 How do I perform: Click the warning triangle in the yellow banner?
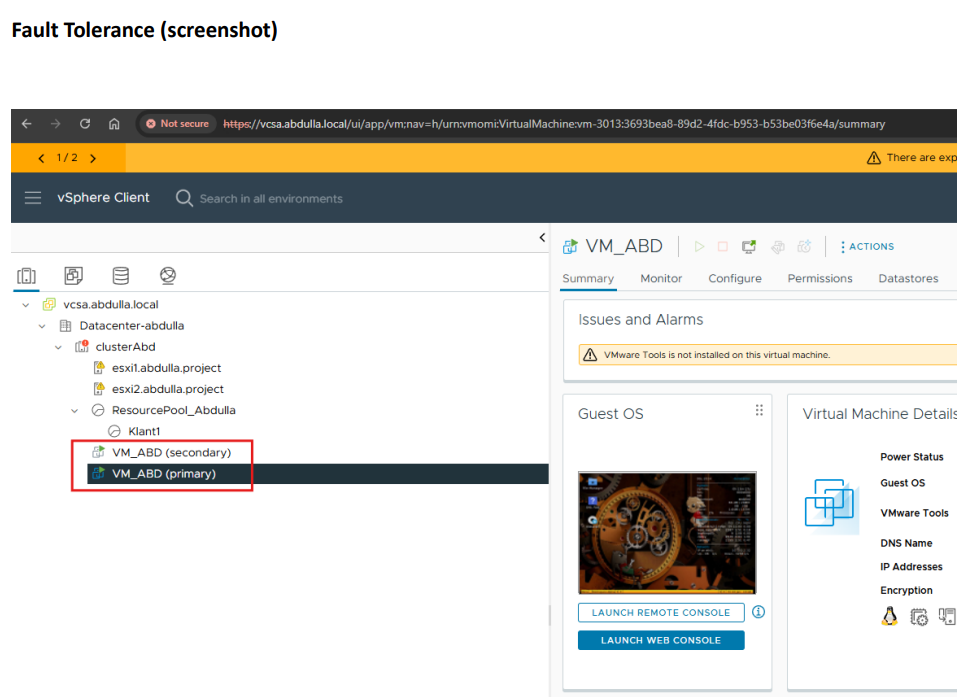[874, 158]
